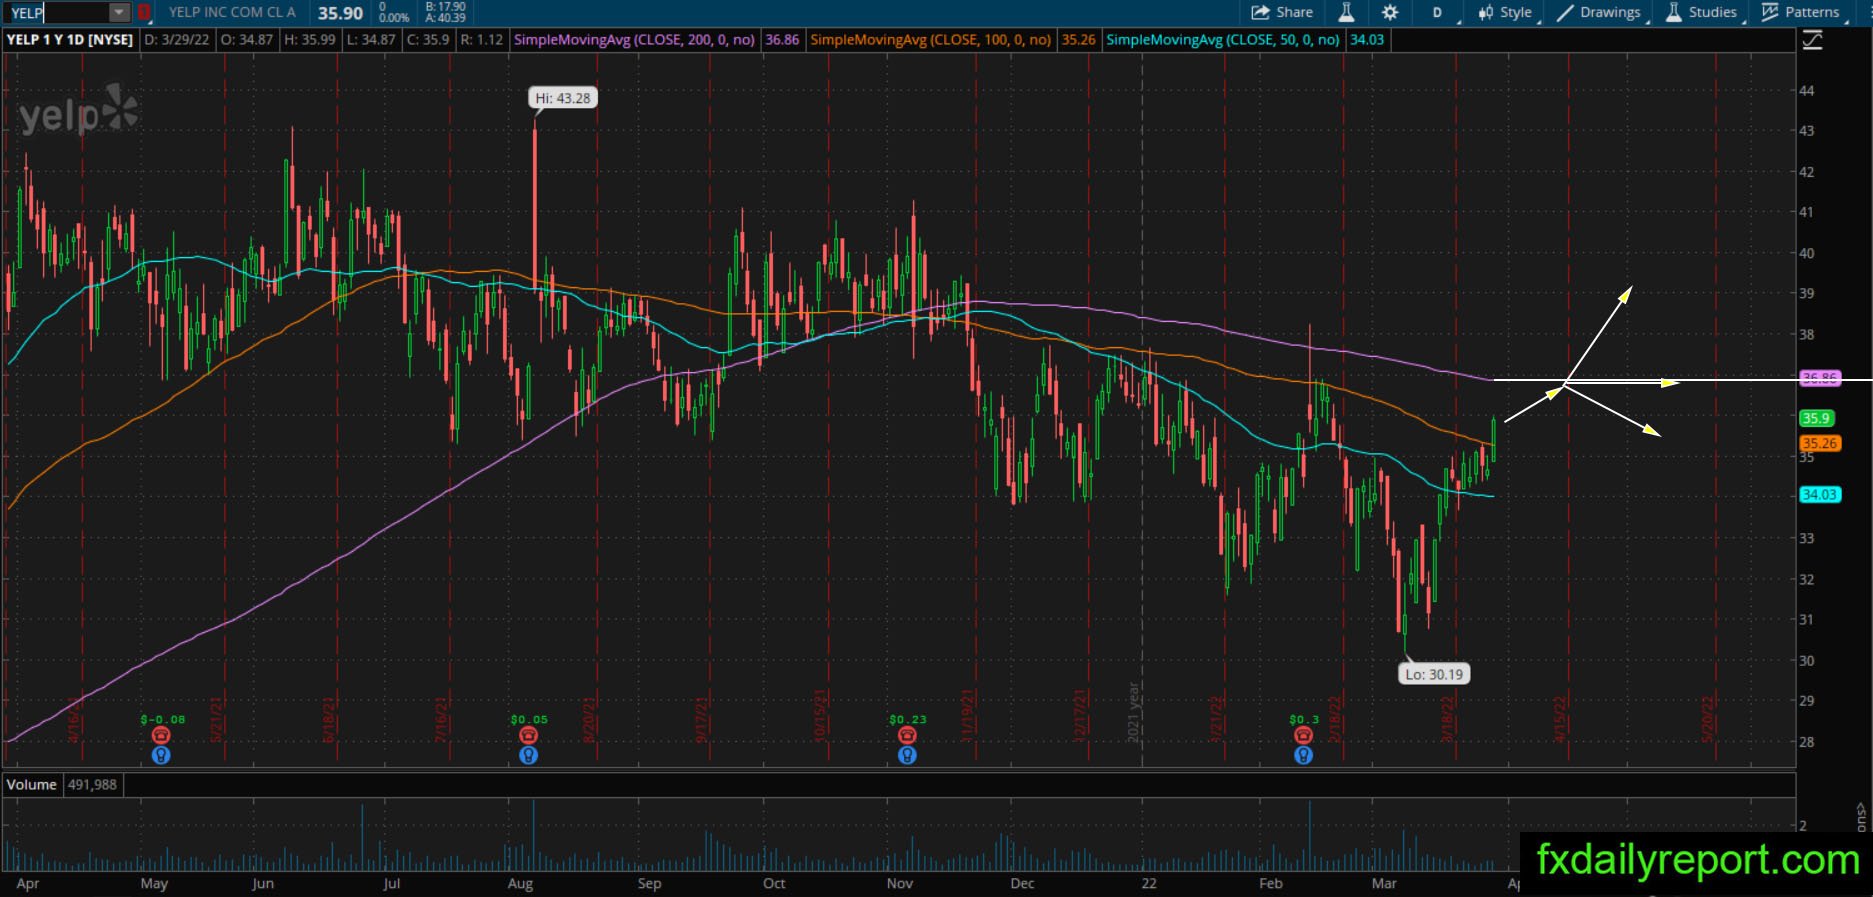Click the red phone icon under $-0.08

[x=161, y=736]
